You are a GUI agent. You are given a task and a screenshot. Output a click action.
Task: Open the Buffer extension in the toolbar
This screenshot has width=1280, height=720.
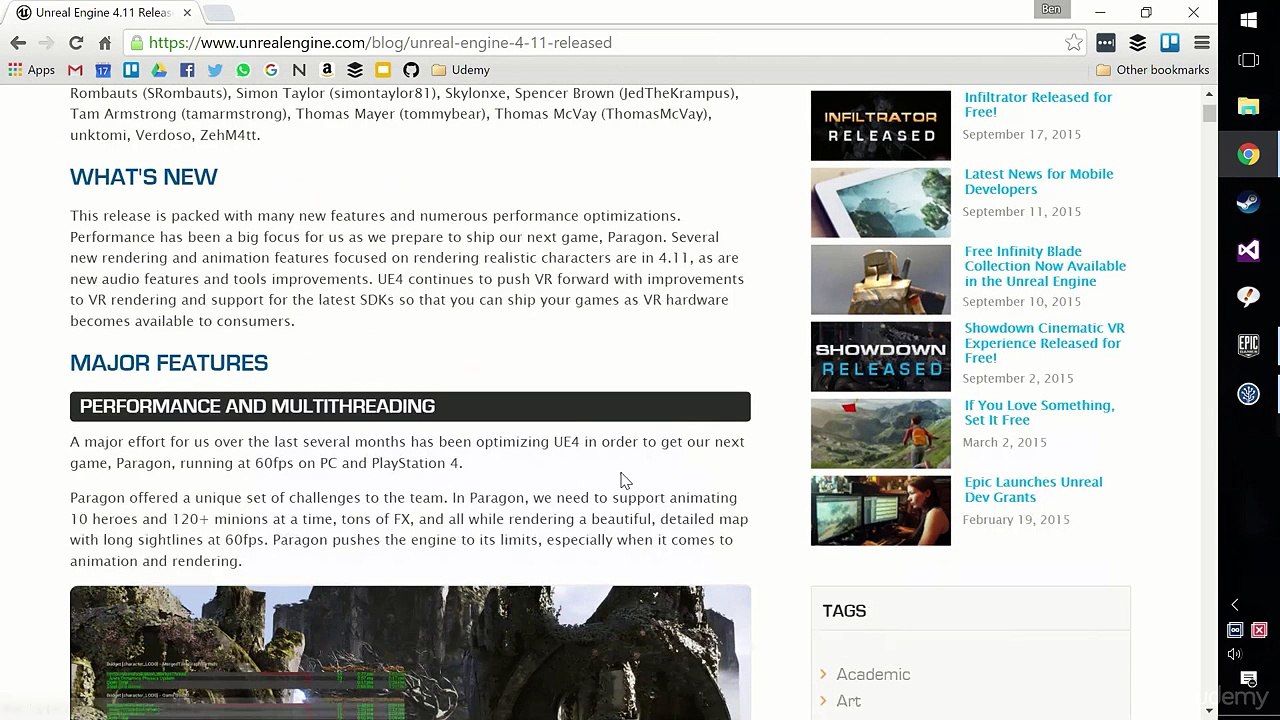[1138, 43]
